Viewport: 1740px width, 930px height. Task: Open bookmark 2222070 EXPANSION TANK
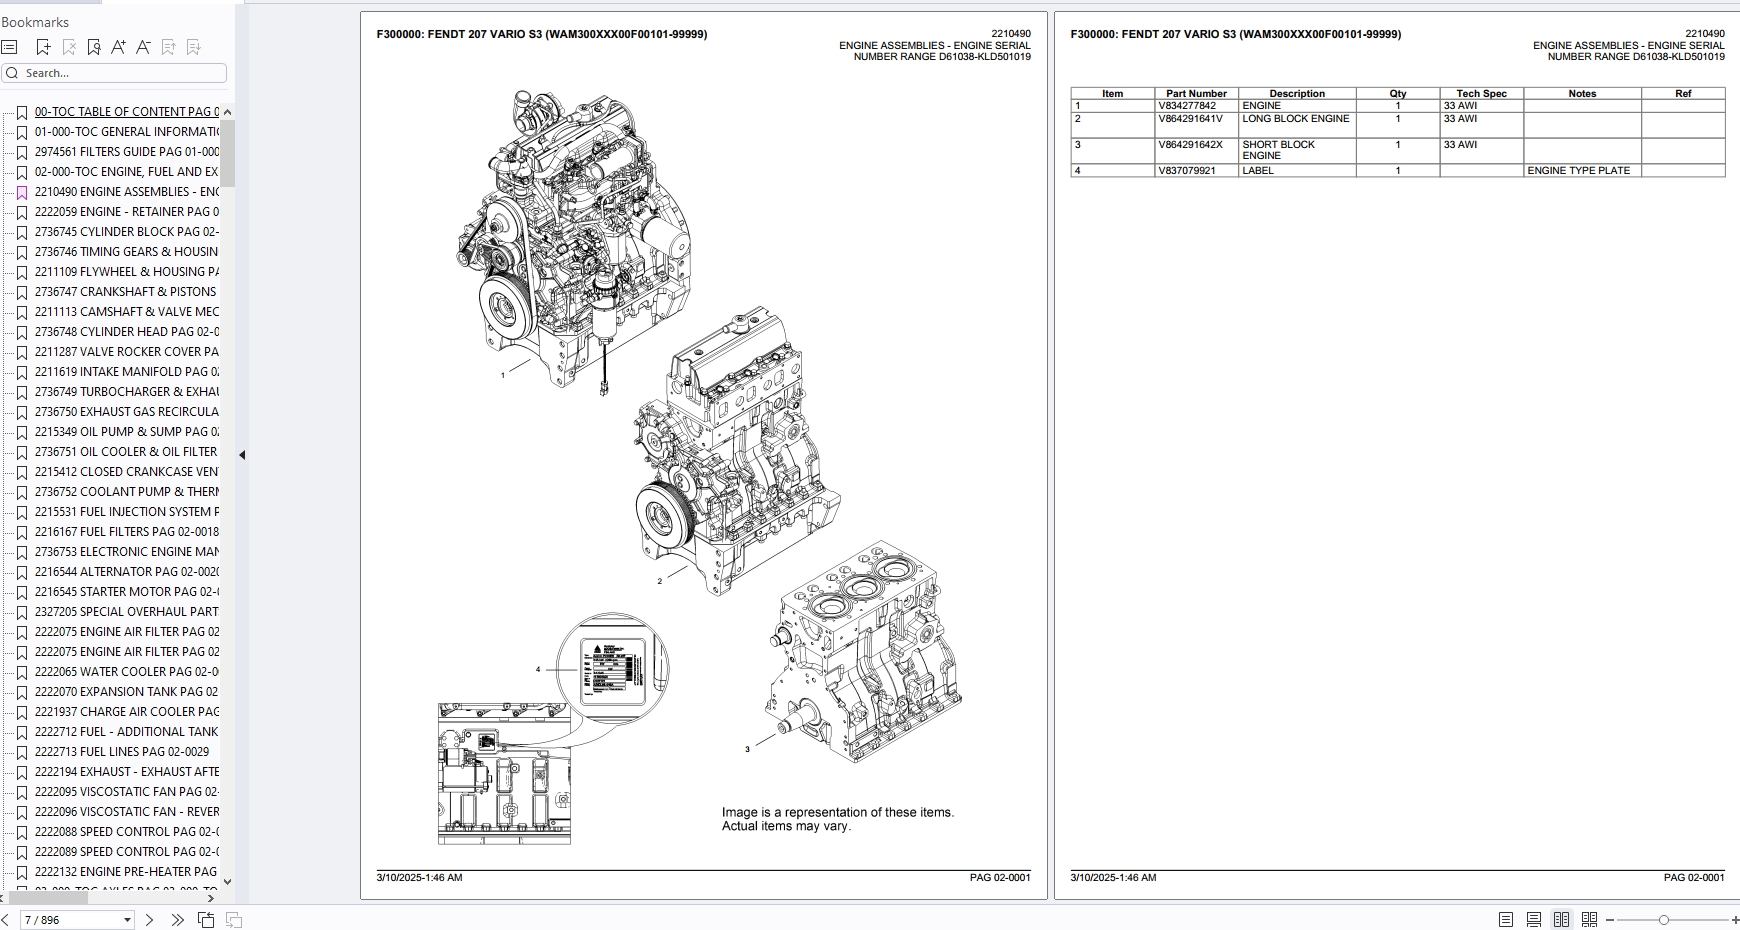tap(126, 692)
